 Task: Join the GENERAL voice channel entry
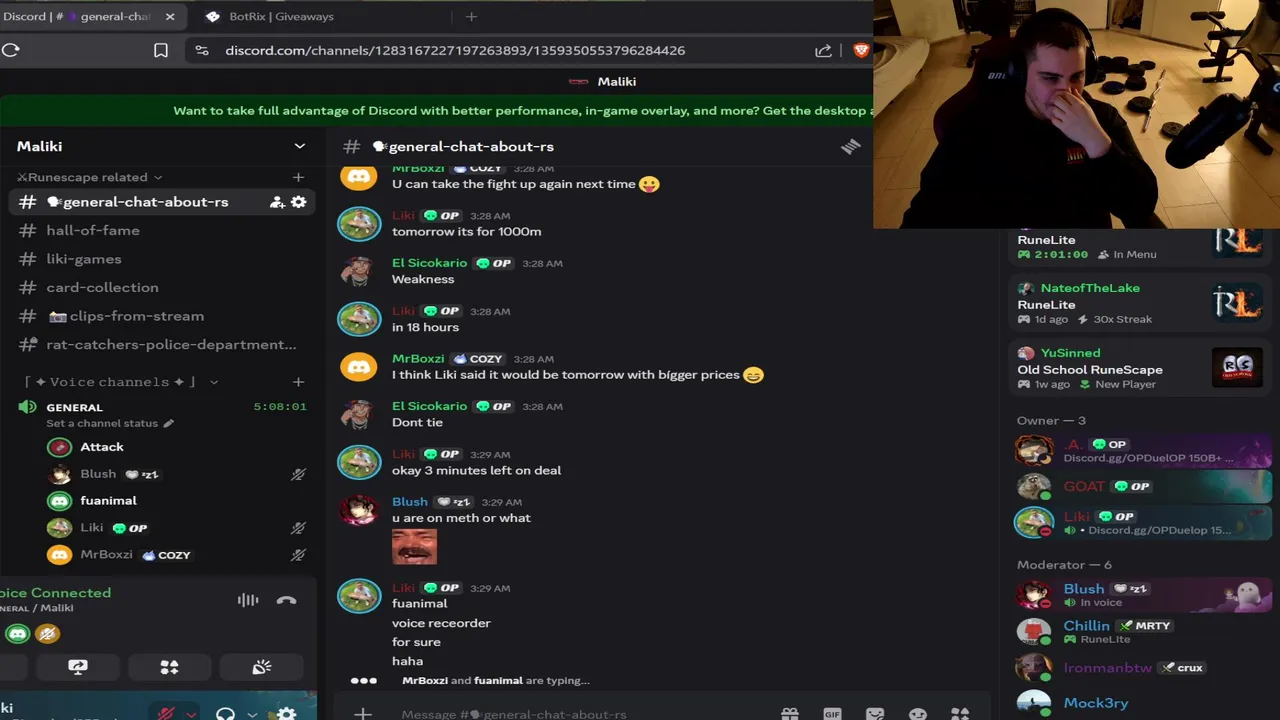(x=74, y=407)
